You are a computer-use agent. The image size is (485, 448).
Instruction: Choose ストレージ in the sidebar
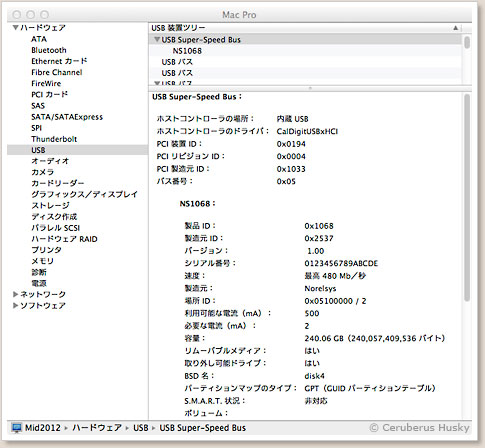point(50,205)
